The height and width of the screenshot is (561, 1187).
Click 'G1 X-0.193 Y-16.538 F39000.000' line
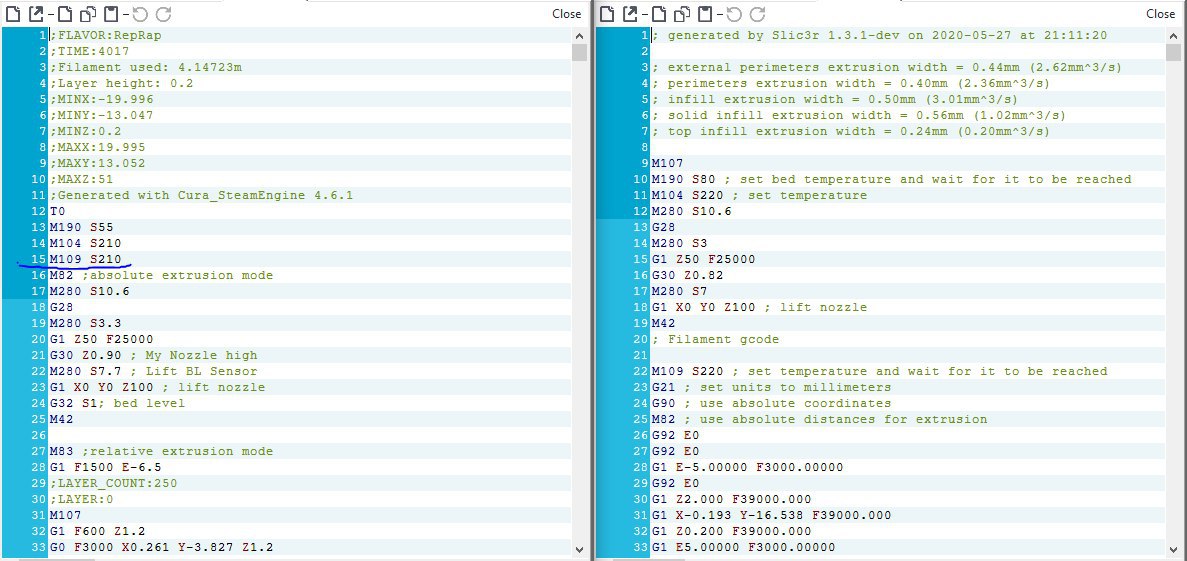click(x=771, y=515)
